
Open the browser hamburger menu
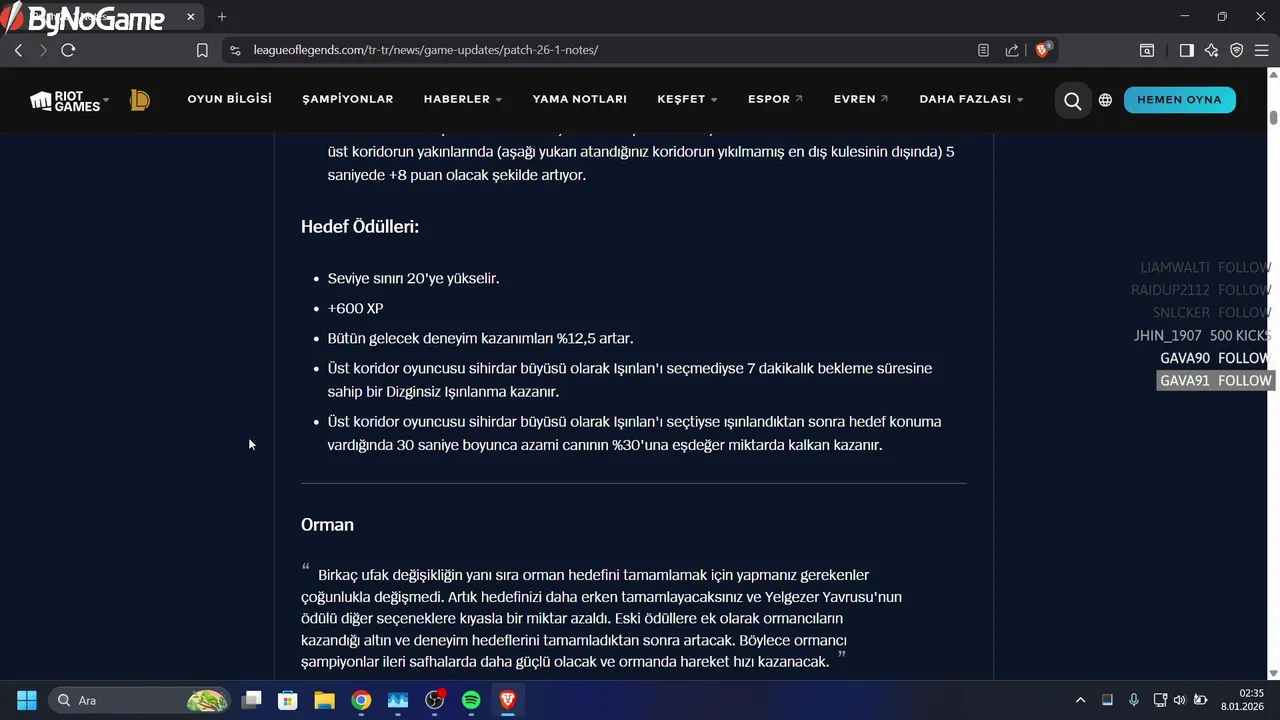1261,50
